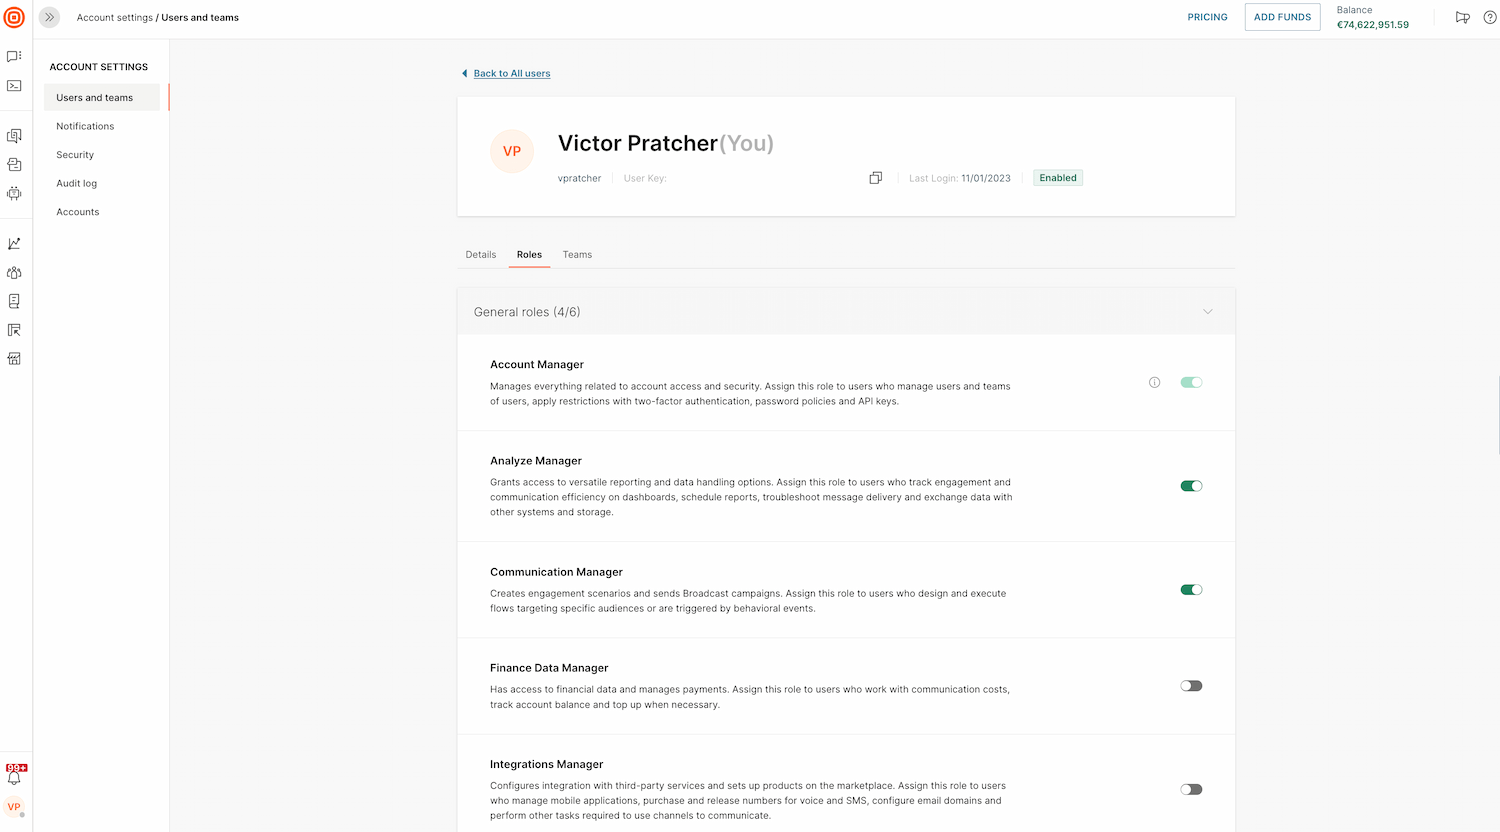1500x832 pixels.
Task: Click the Add Funds button
Action: pyautogui.click(x=1282, y=17)
